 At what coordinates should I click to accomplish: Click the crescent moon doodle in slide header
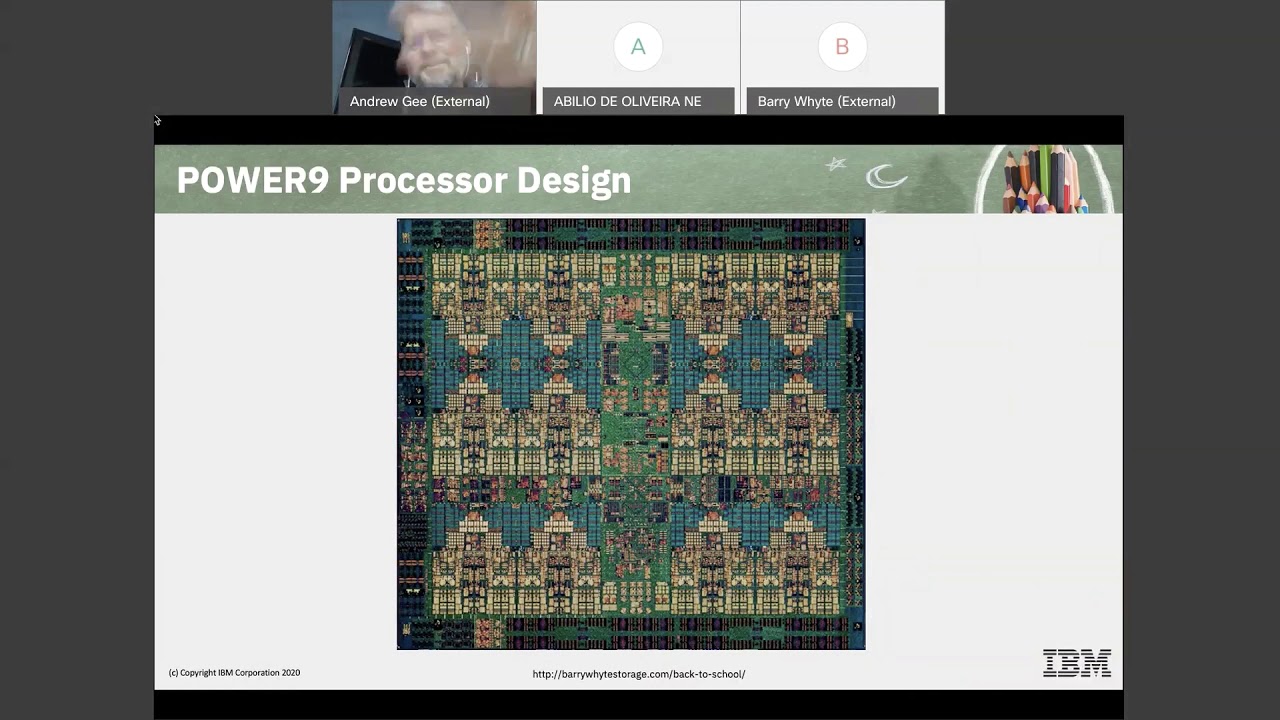pyautogui.click(x=886, y=177)
